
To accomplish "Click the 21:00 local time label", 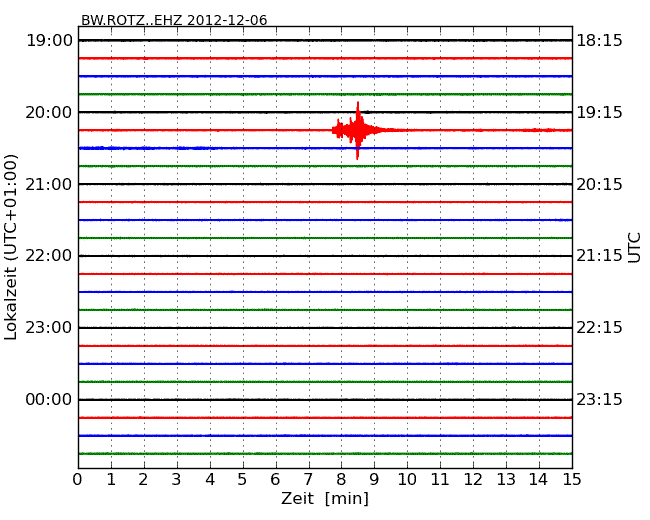I will pos(49,184).
